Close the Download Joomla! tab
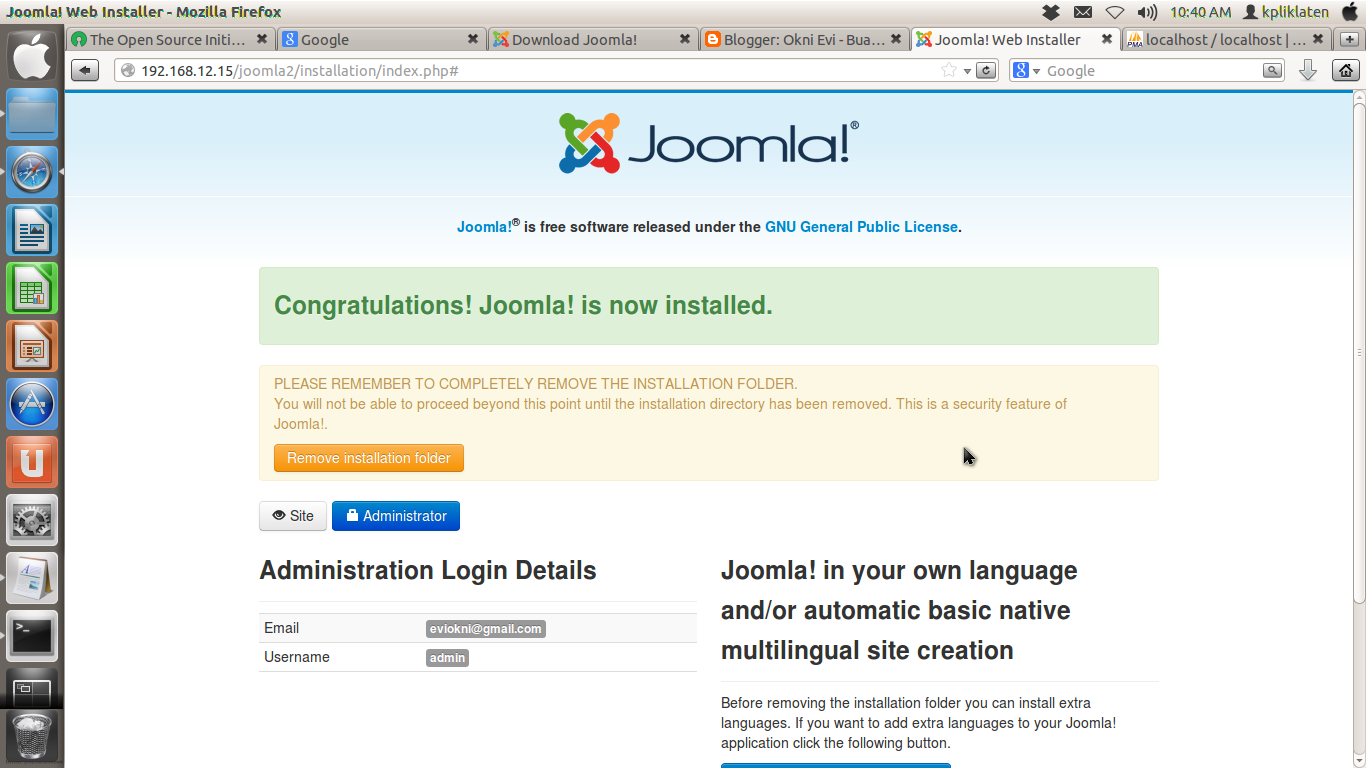The image size is (1366, 768). coord(685,39)
